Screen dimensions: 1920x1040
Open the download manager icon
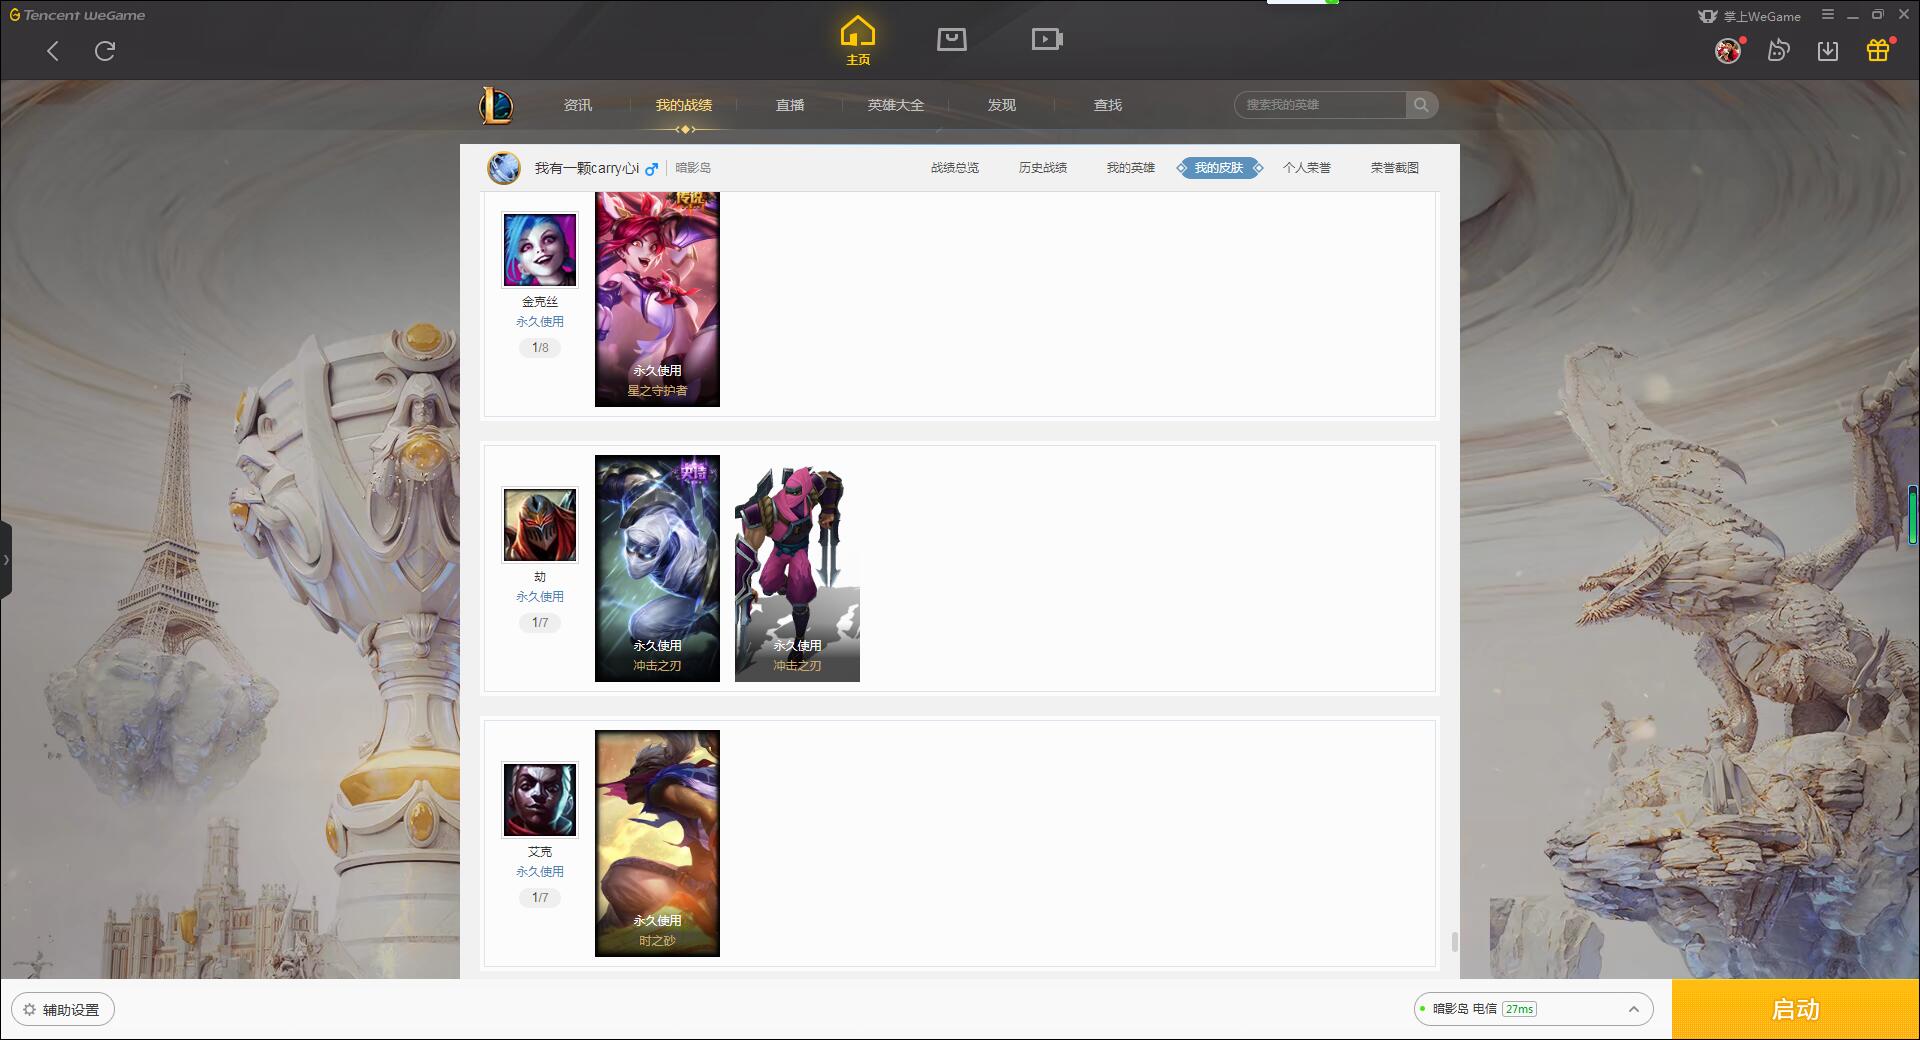(x=1828, y=50)
